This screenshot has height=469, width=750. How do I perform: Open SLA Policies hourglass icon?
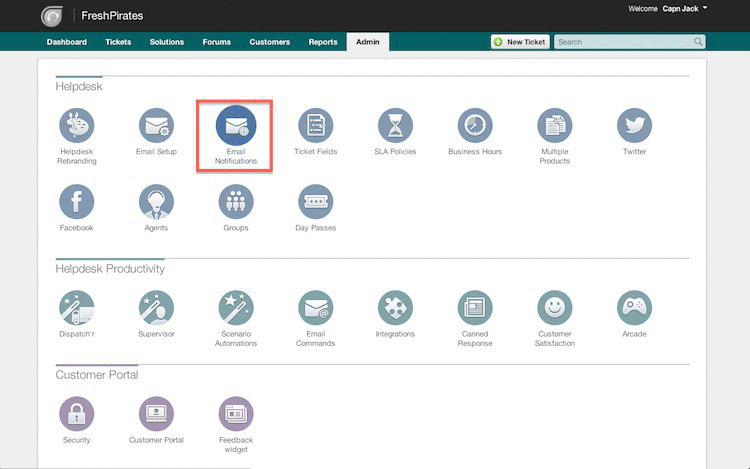tap(395, 126)
